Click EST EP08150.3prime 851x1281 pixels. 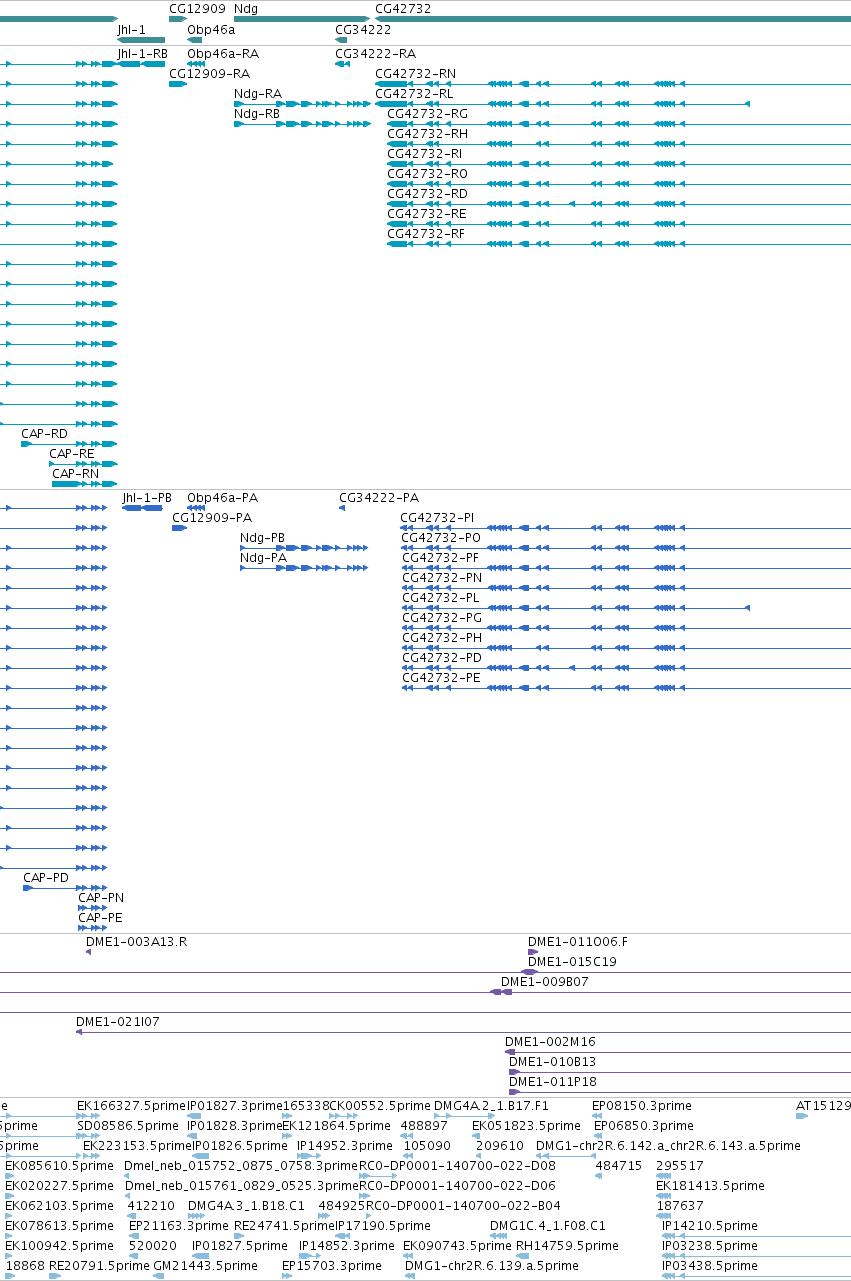tap(642, 1105)
